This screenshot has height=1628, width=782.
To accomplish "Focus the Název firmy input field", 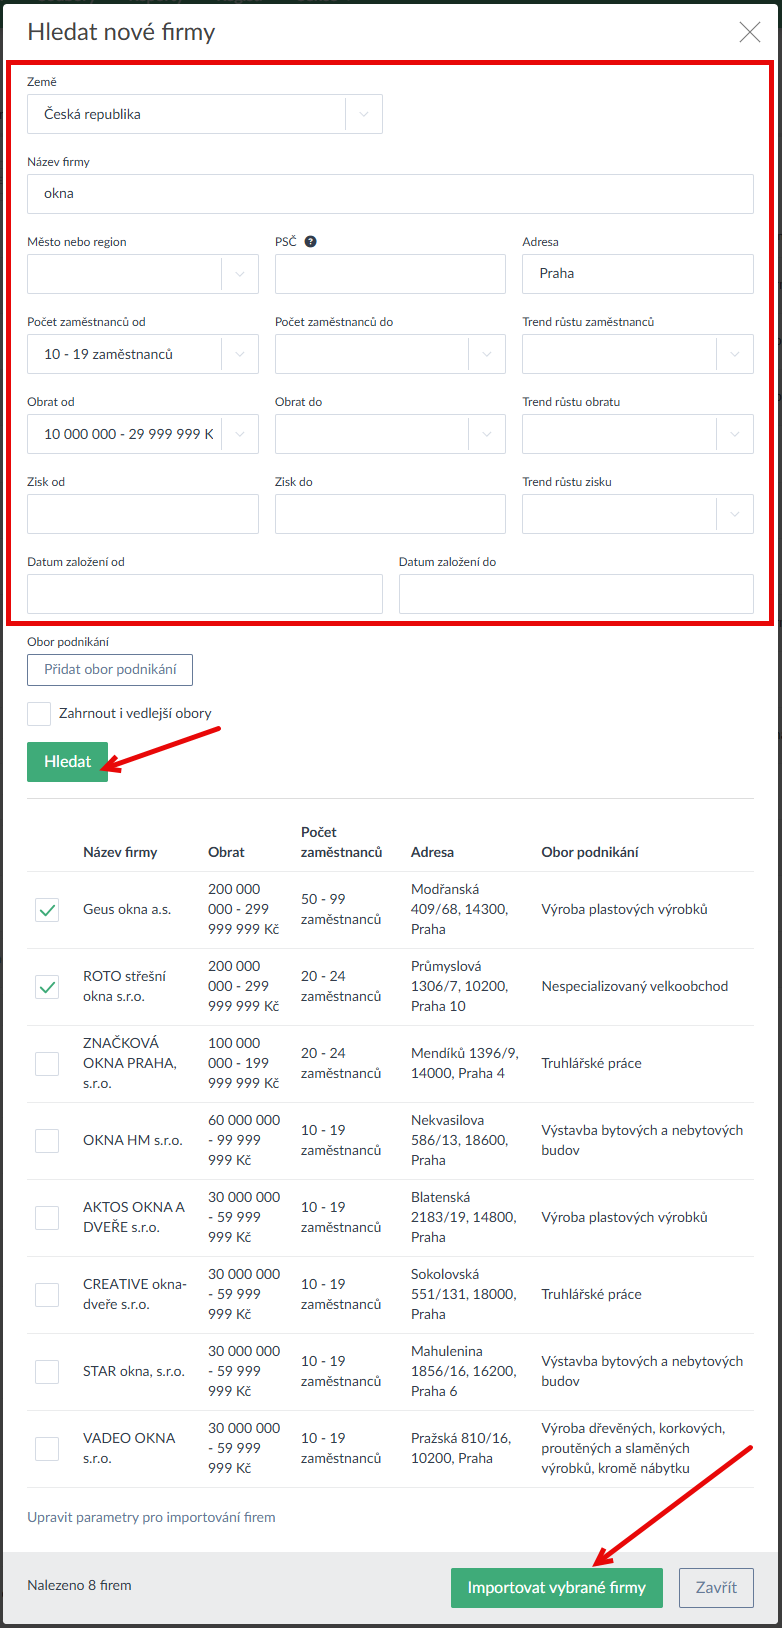I will pyautogui.click(x=390, y=194).
